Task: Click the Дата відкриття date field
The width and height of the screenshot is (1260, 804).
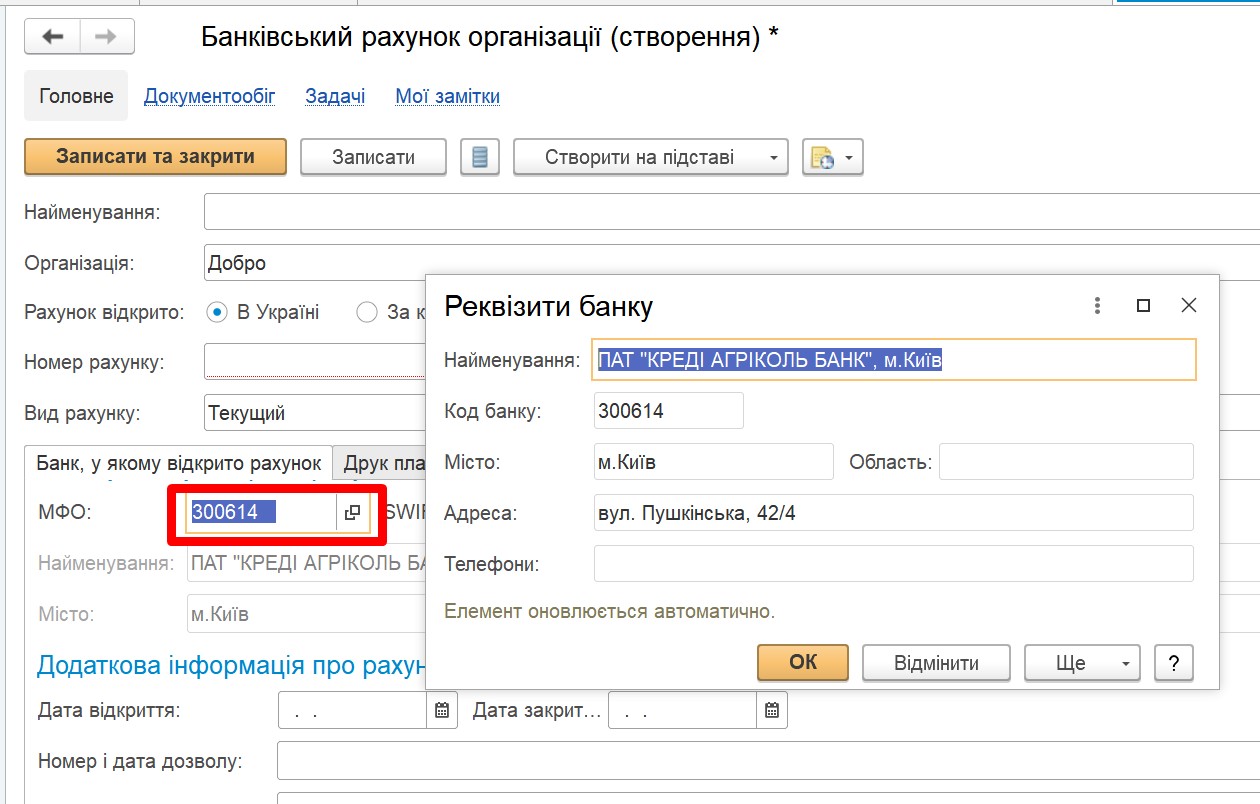Action: [x=353, y=711]
